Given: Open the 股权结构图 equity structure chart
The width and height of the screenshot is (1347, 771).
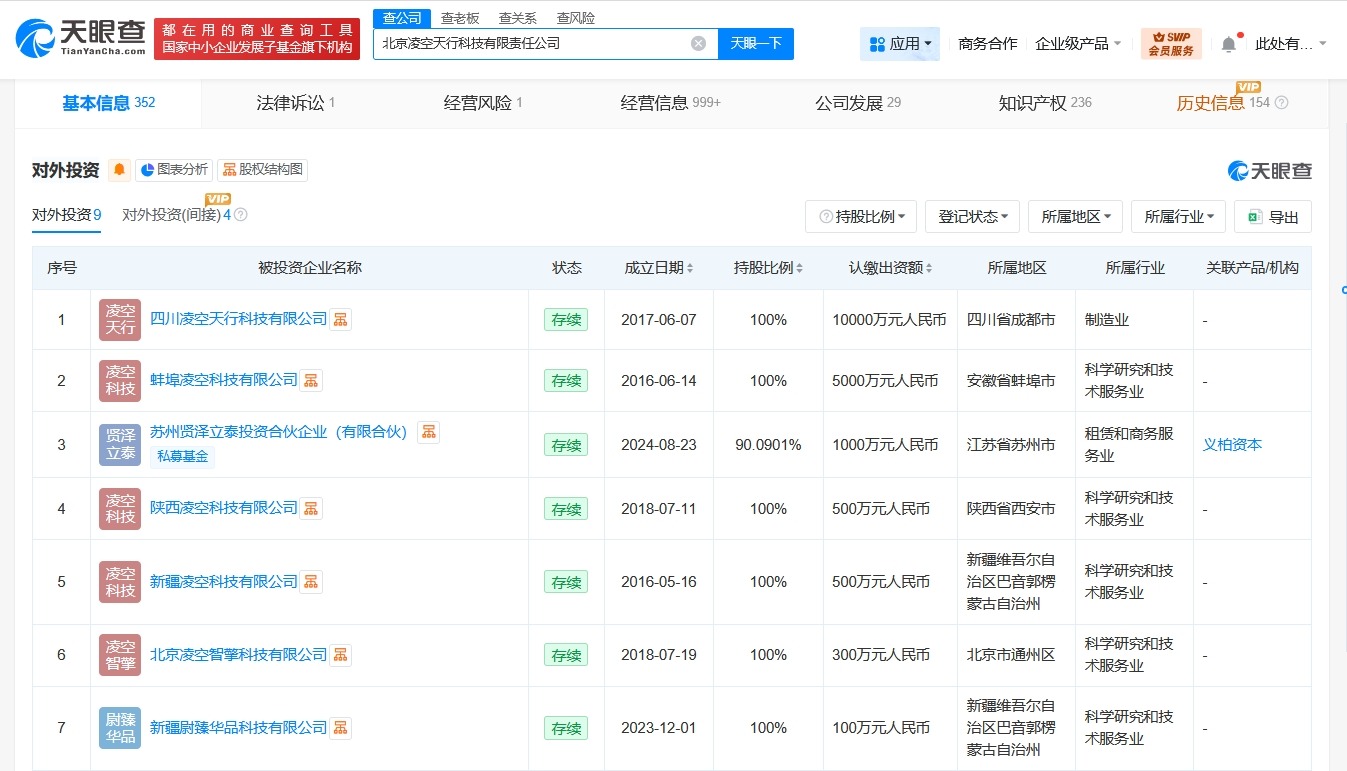Looking at the screenshot, I should (262, 169).
